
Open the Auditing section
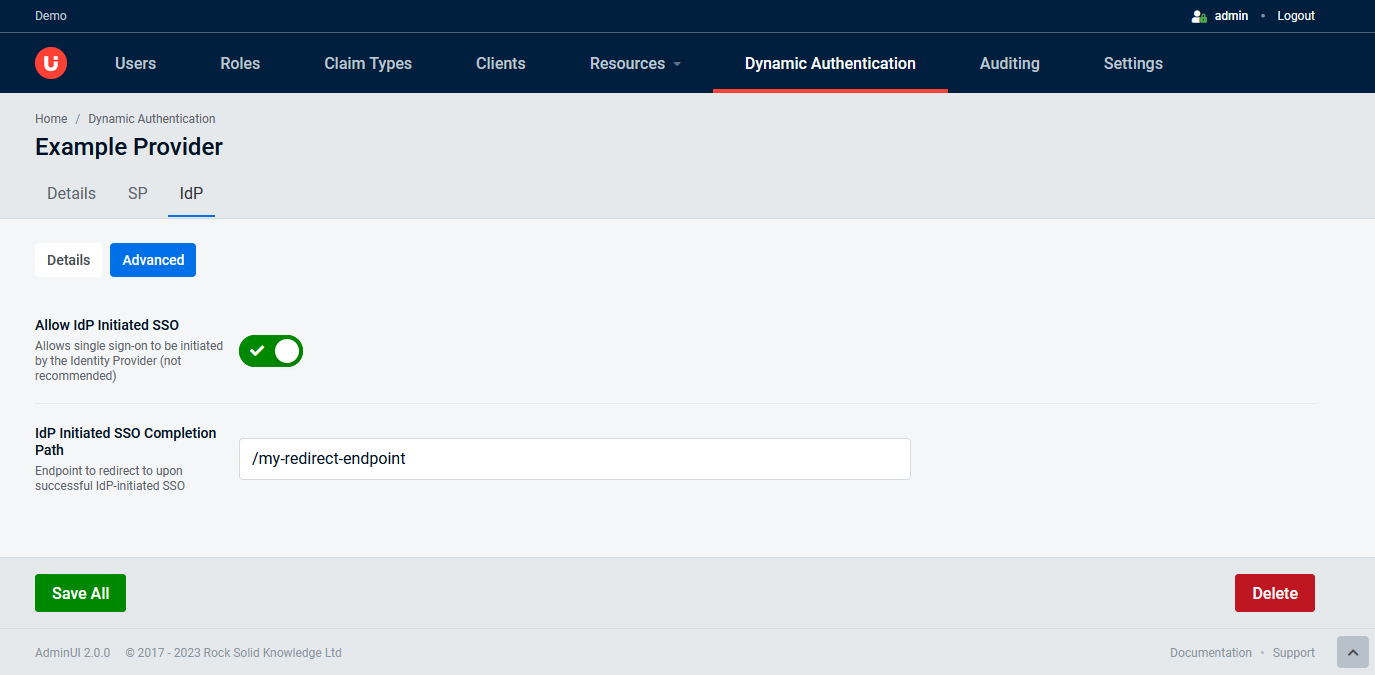[x=1009, y=62]
